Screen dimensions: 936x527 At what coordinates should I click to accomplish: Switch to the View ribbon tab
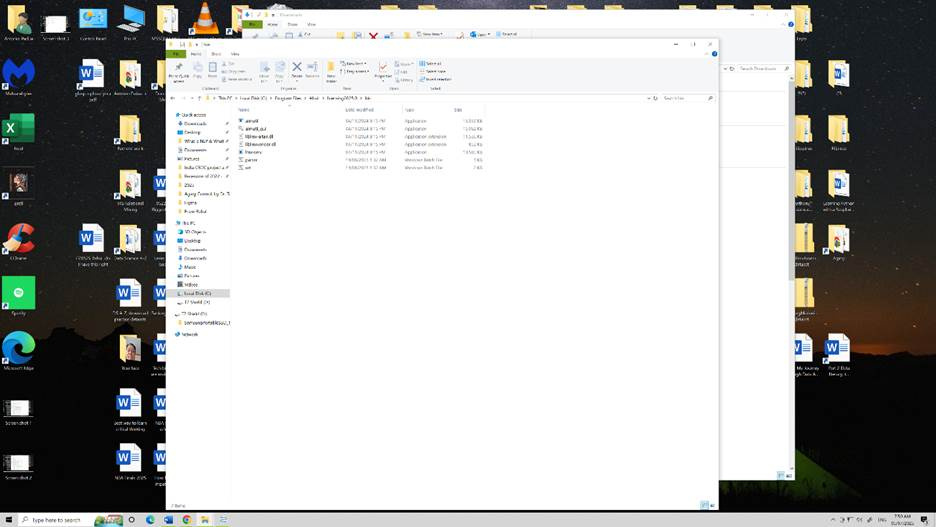235,54
